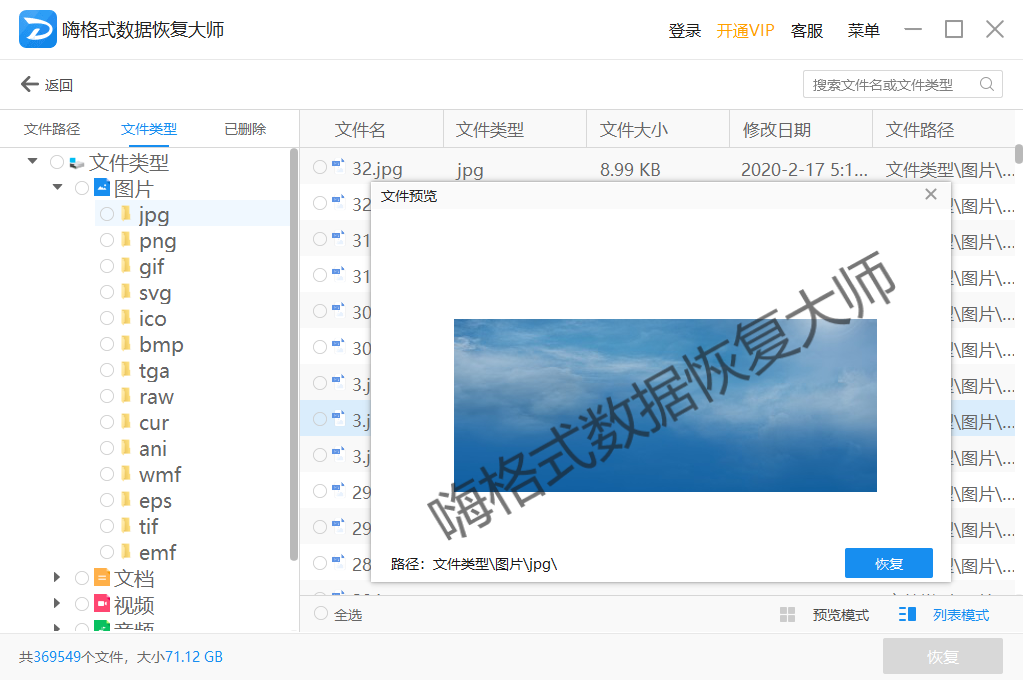This screenshot has width=1023, height=680.
Task: Click the wmf folder icon
Action: coord(127,474)
